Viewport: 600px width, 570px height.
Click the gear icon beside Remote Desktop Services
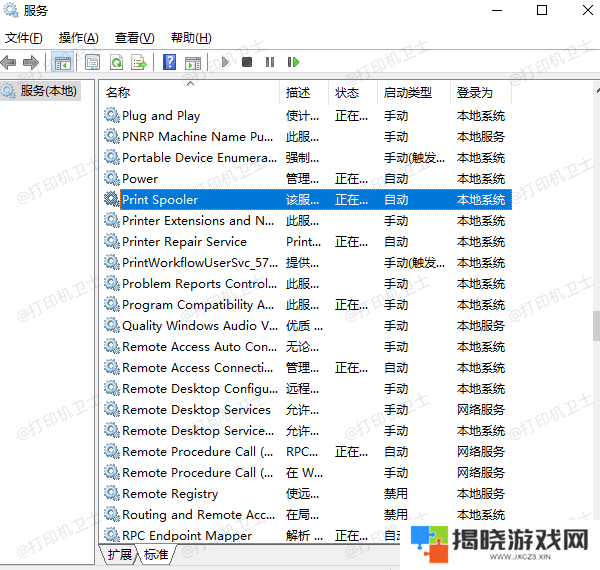(x=112, y=409)
